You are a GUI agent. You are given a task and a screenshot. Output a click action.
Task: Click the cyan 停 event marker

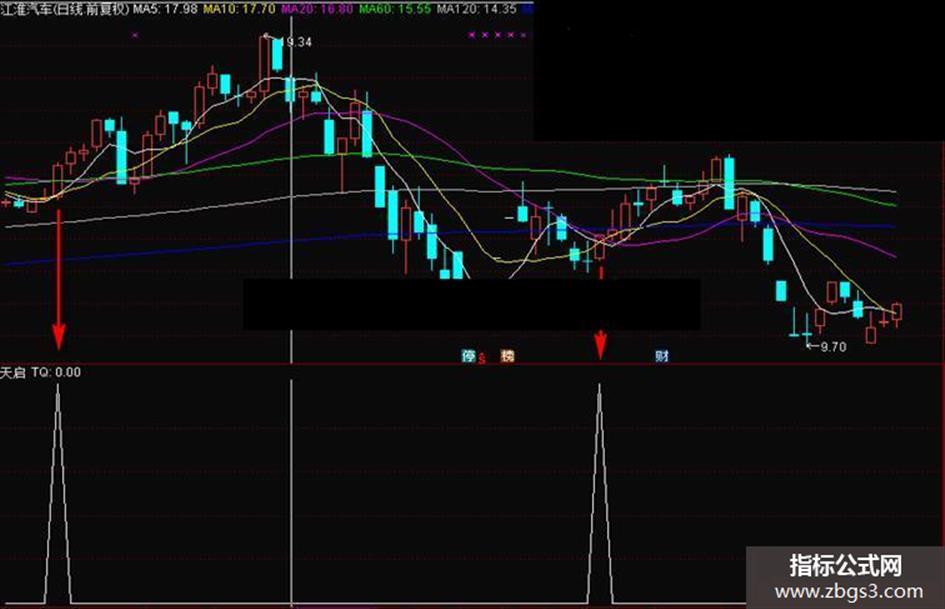pyautogui.click(x=468, y=356)
